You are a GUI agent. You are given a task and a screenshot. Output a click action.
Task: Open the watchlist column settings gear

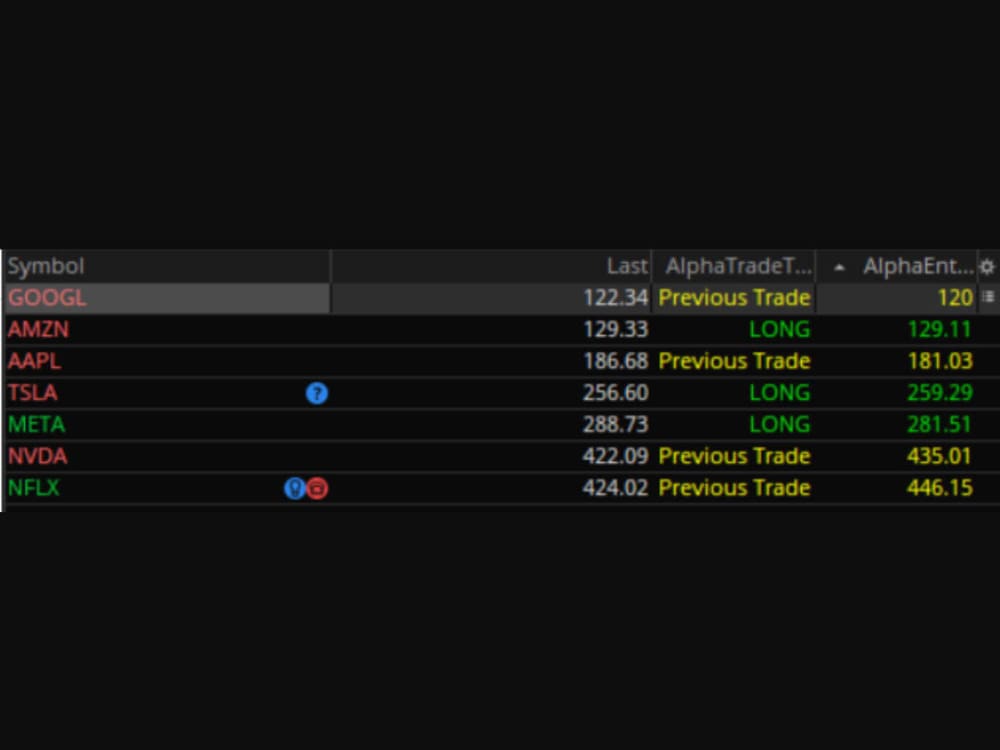point(987,267)
